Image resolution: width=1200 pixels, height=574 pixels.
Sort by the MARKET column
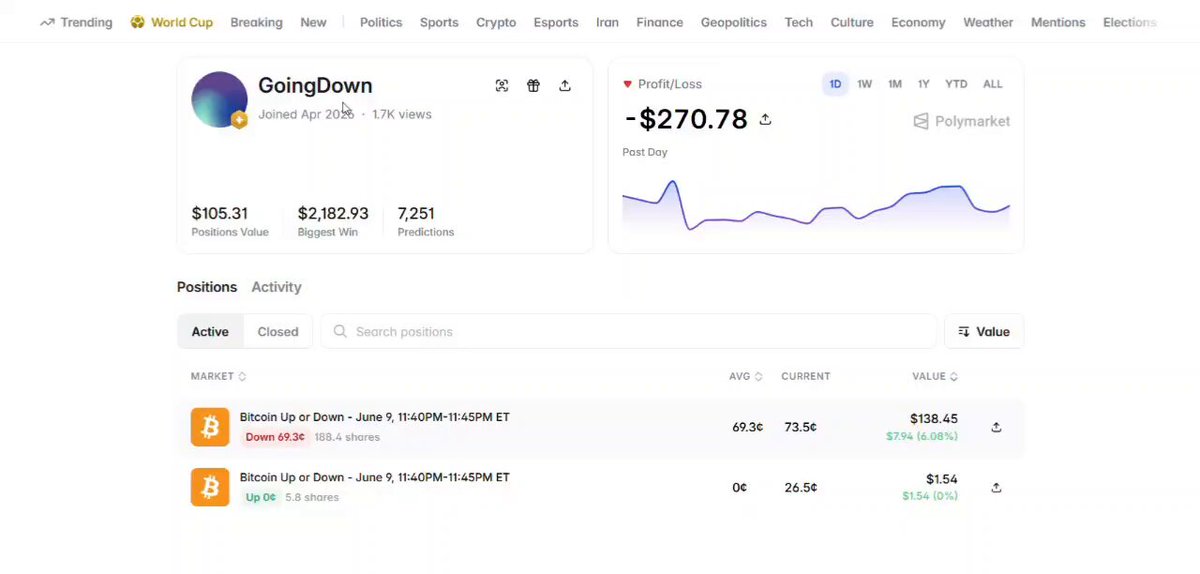tap(218, 377)
